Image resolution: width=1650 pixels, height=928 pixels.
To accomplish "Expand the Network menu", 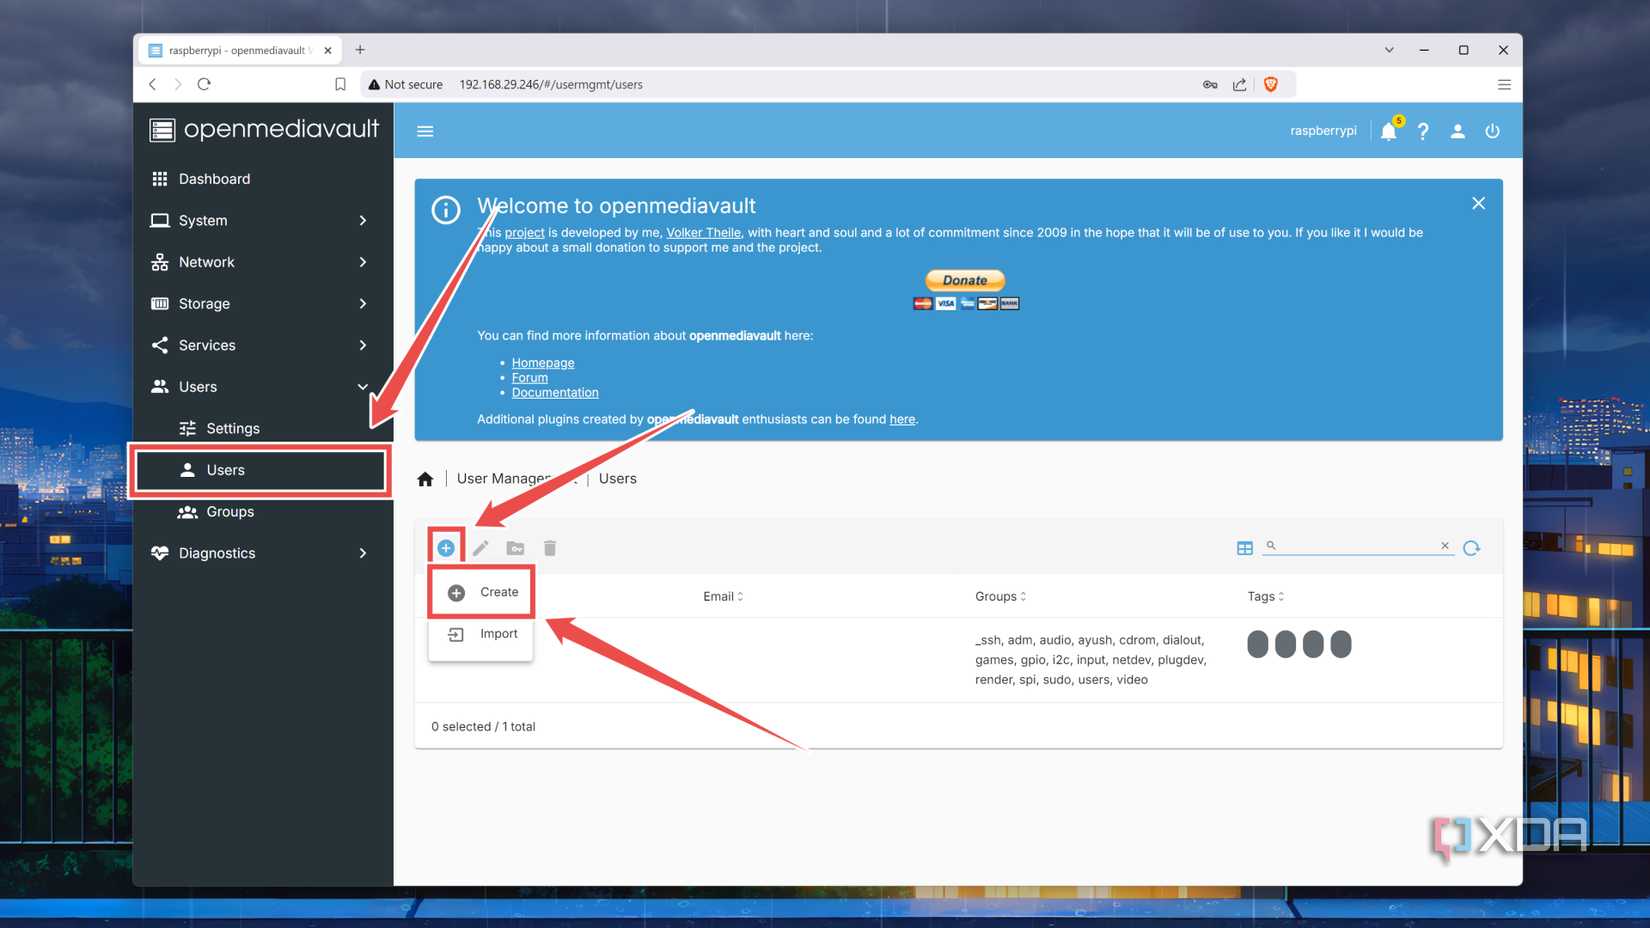I will (x=263, y=262).
